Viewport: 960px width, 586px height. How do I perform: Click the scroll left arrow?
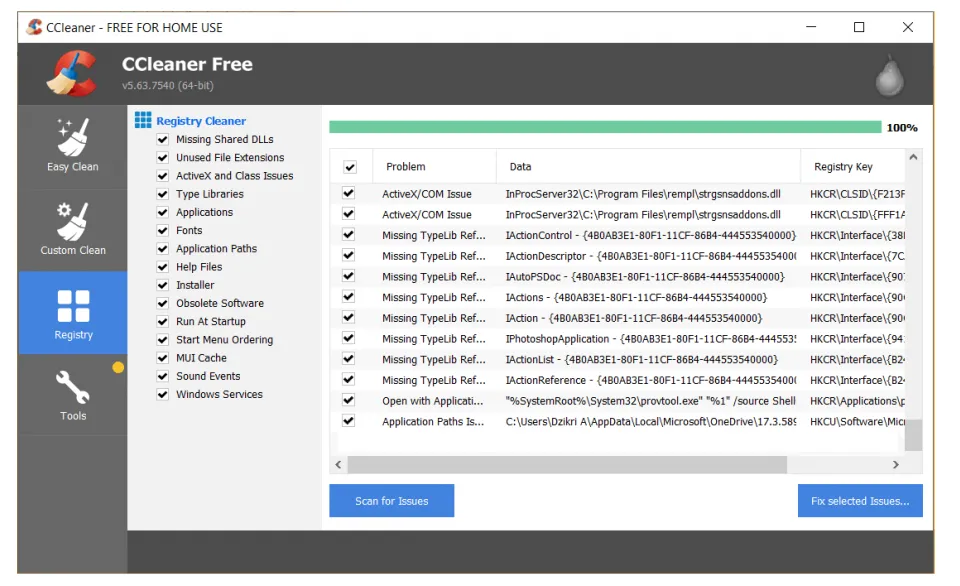[339, 465]
